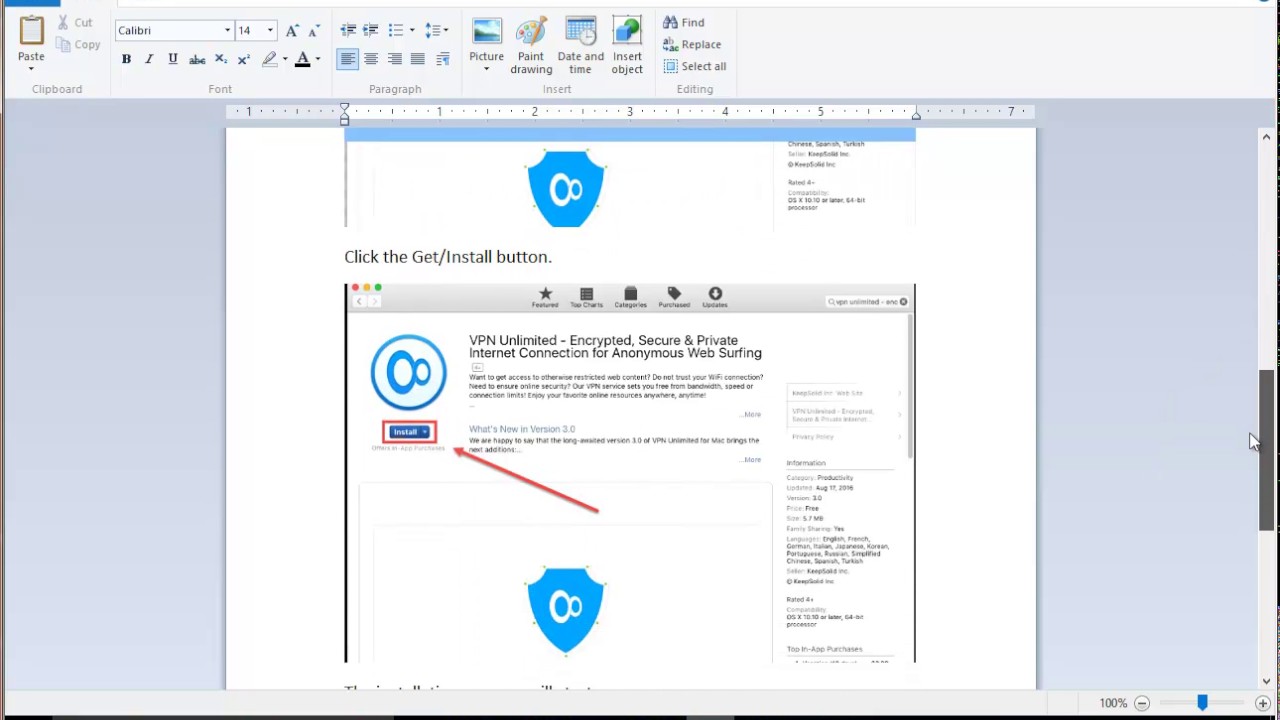The width and height of the screenshot is (1280, 720).
Task: Open Find with the binoculars icon
Action: [x=671, y=22]
